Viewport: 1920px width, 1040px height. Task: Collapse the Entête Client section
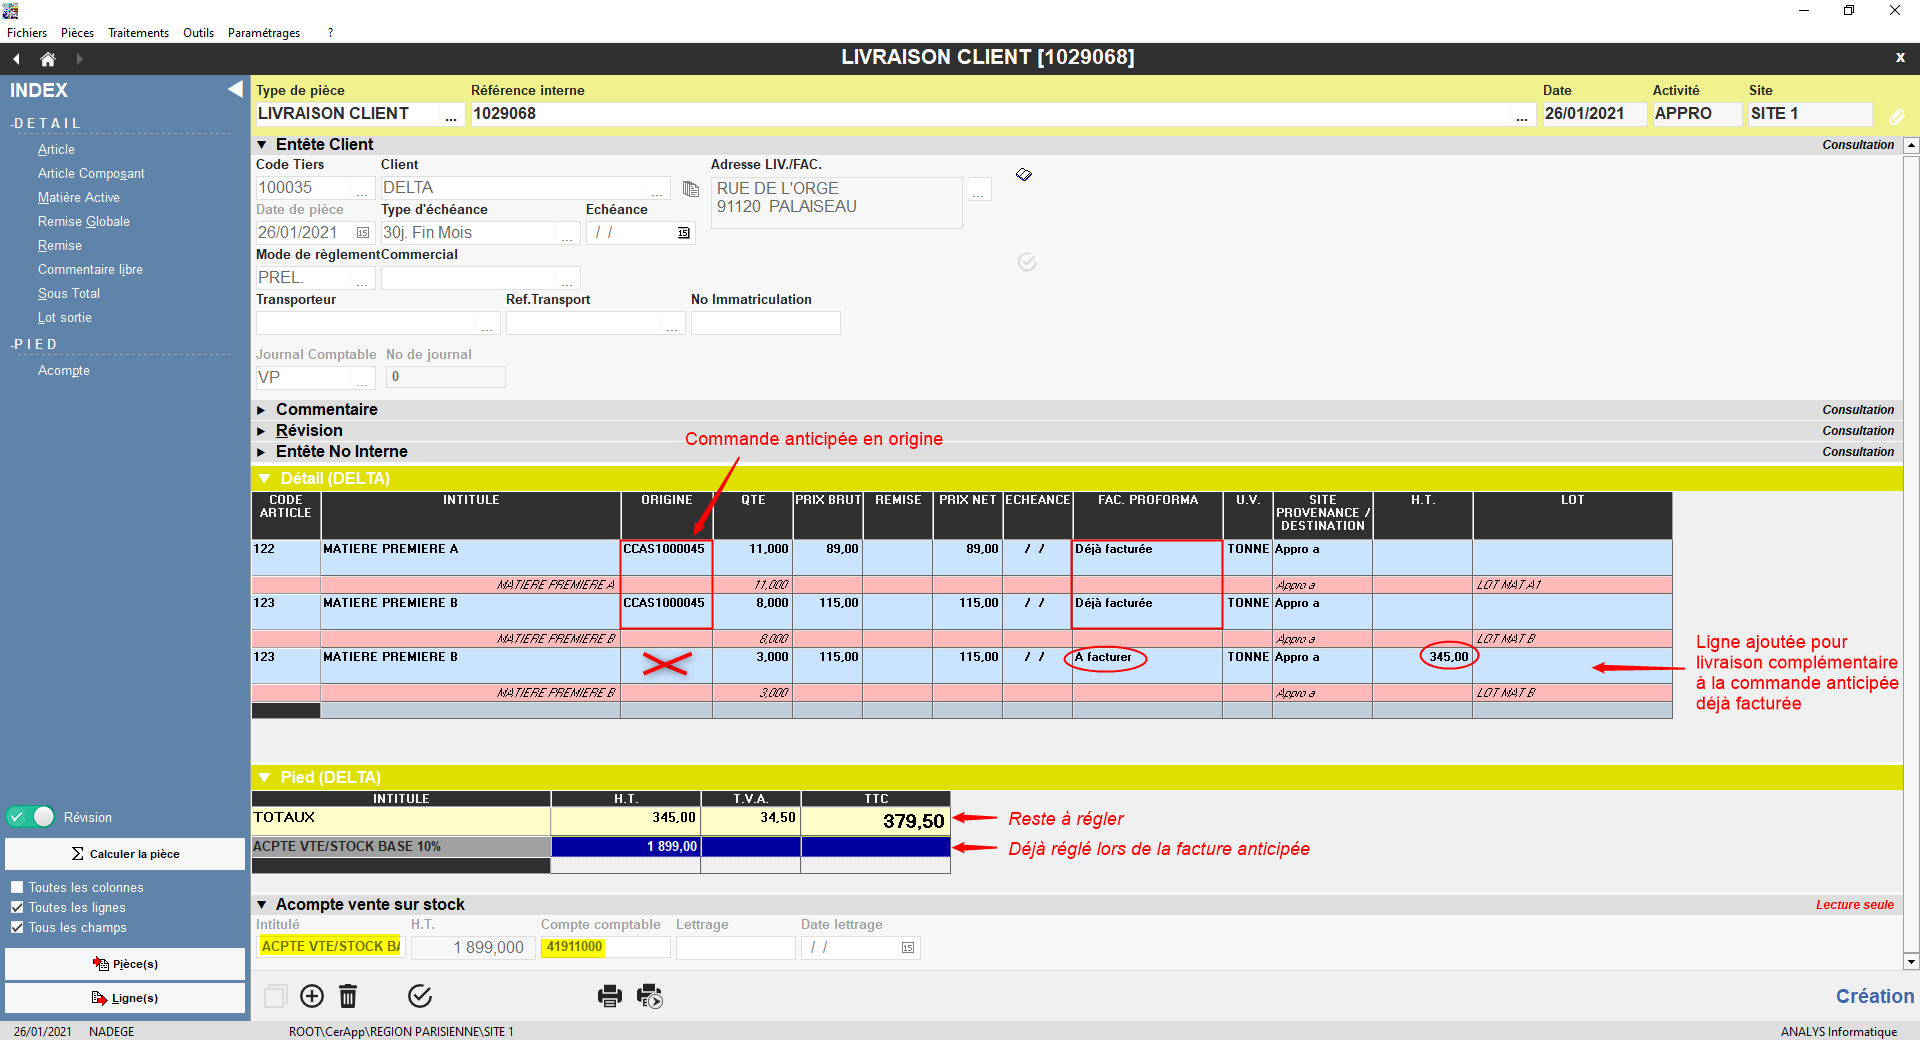[x=262, y=145]
